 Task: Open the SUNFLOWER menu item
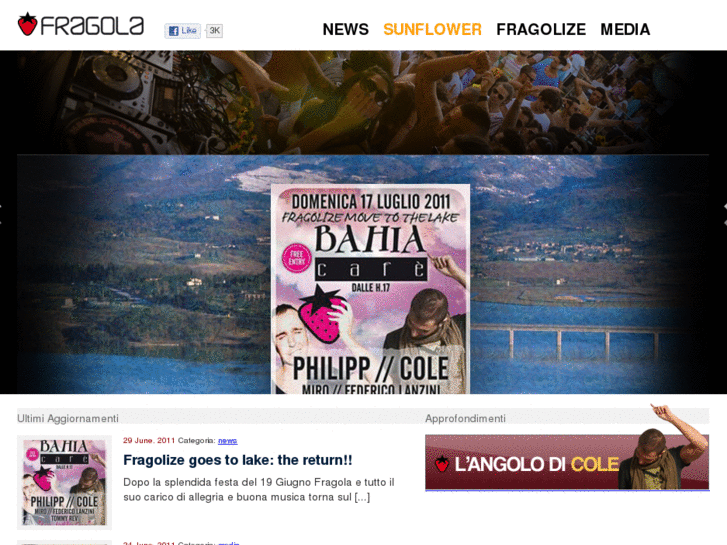432,29
